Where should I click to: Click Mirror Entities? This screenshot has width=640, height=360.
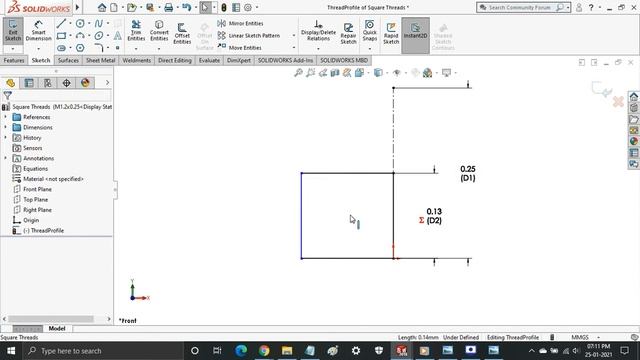241,24
